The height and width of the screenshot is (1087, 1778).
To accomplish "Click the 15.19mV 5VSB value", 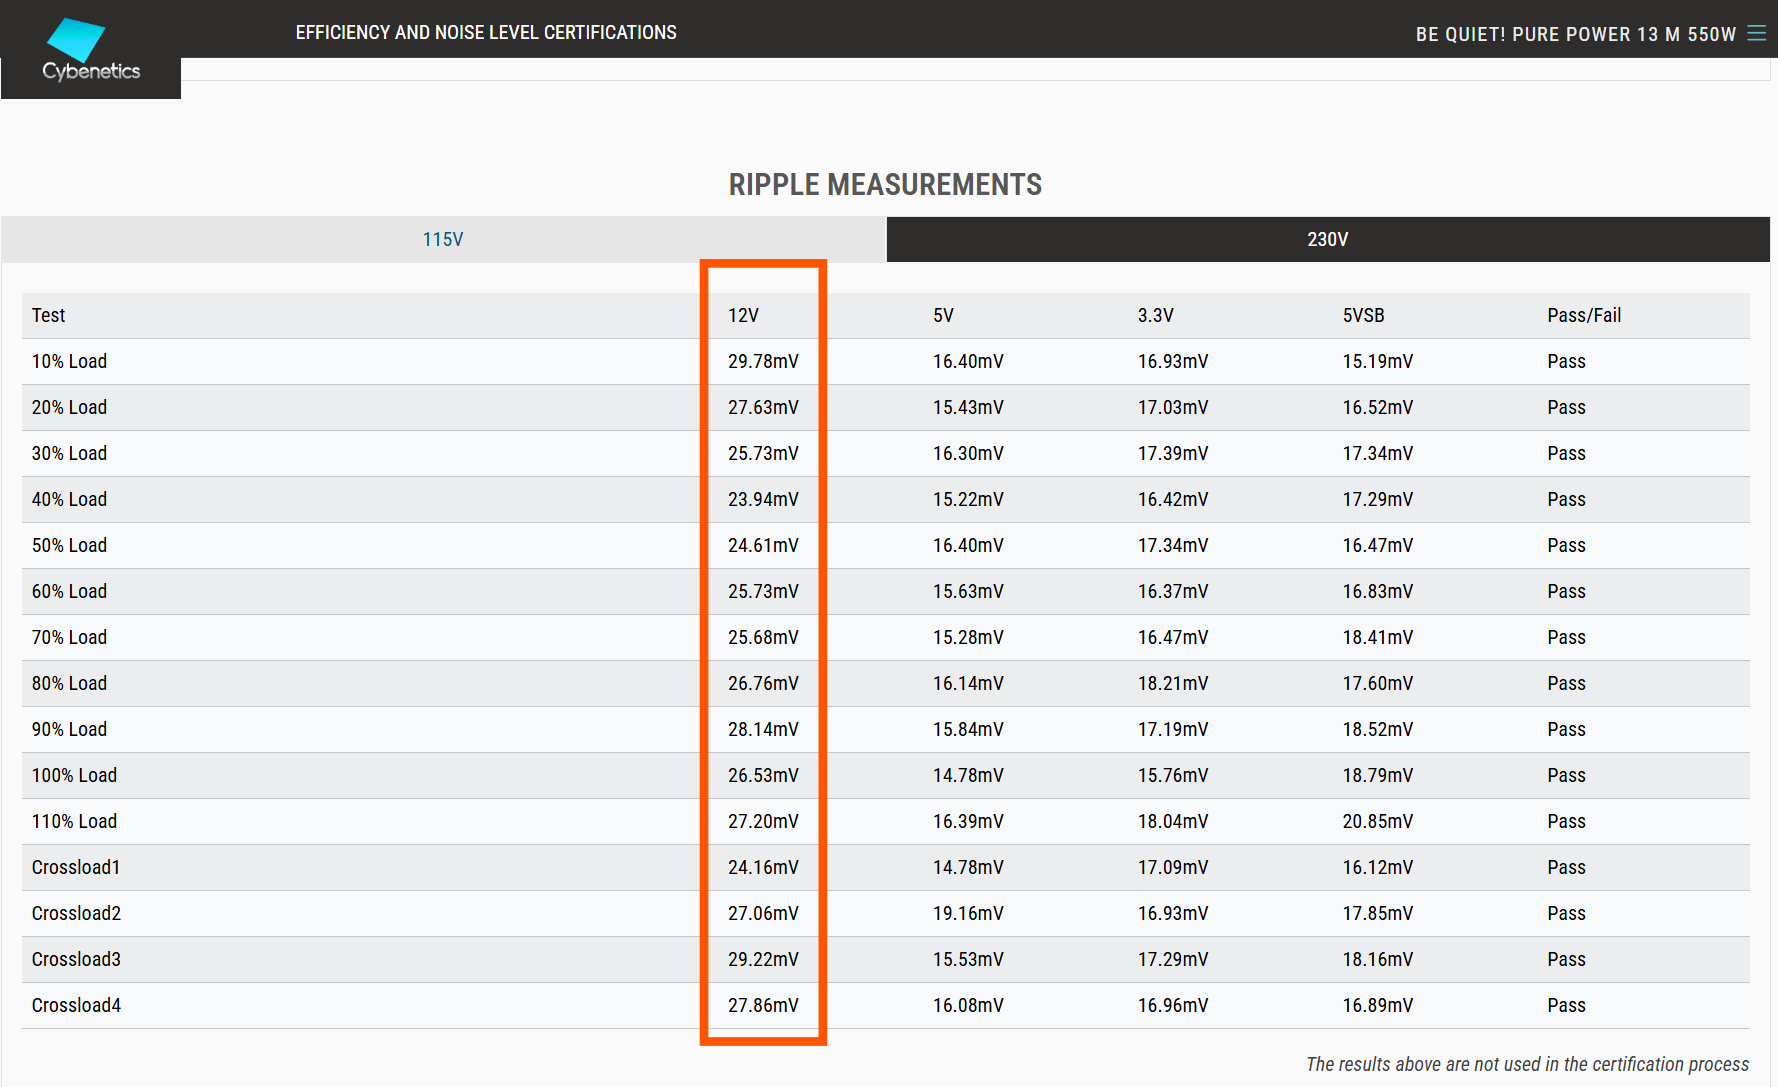I will (1378, 361).
